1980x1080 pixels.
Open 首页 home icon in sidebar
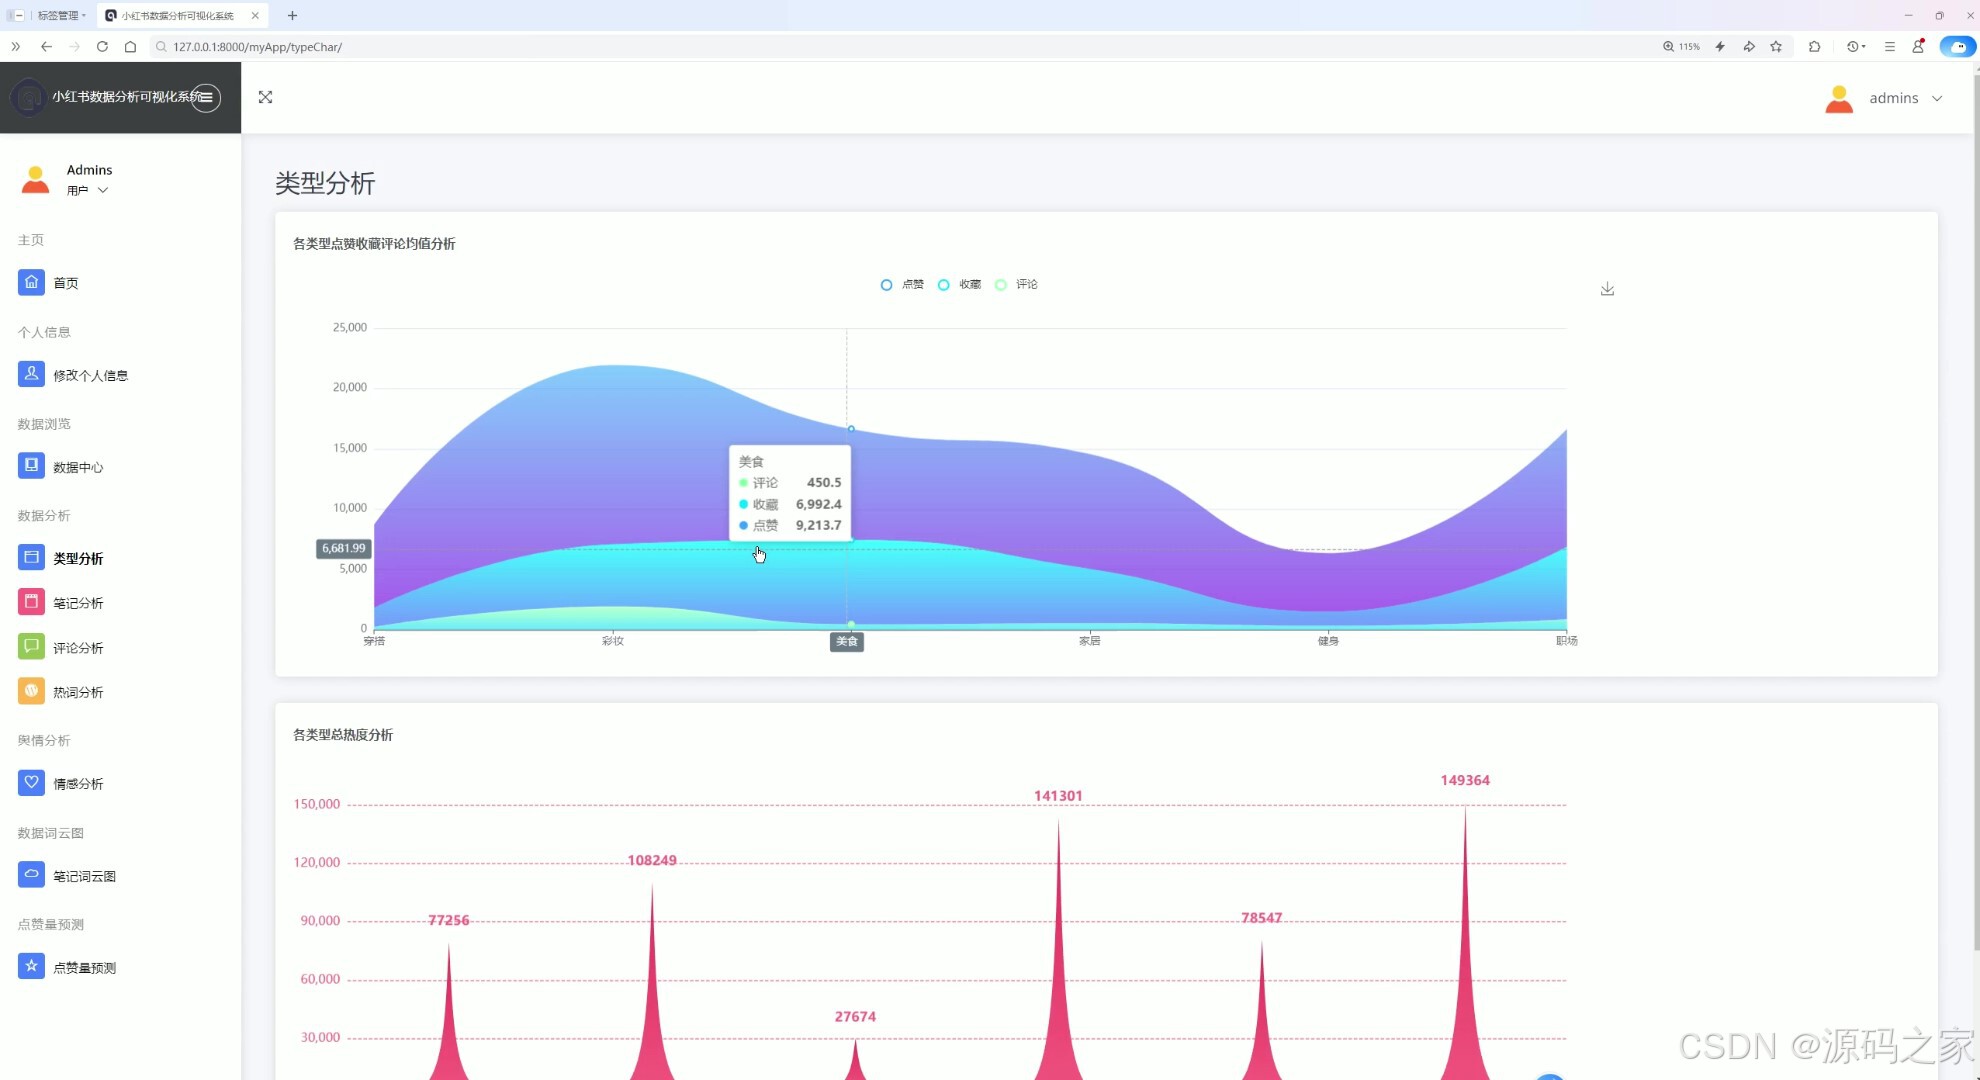31,283
